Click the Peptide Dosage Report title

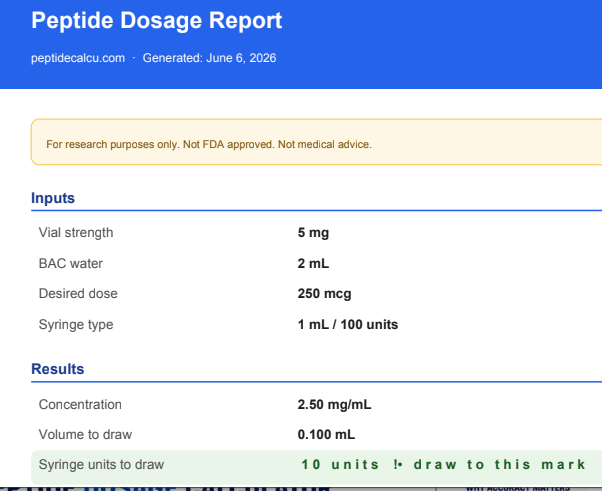tap(157, 20)
